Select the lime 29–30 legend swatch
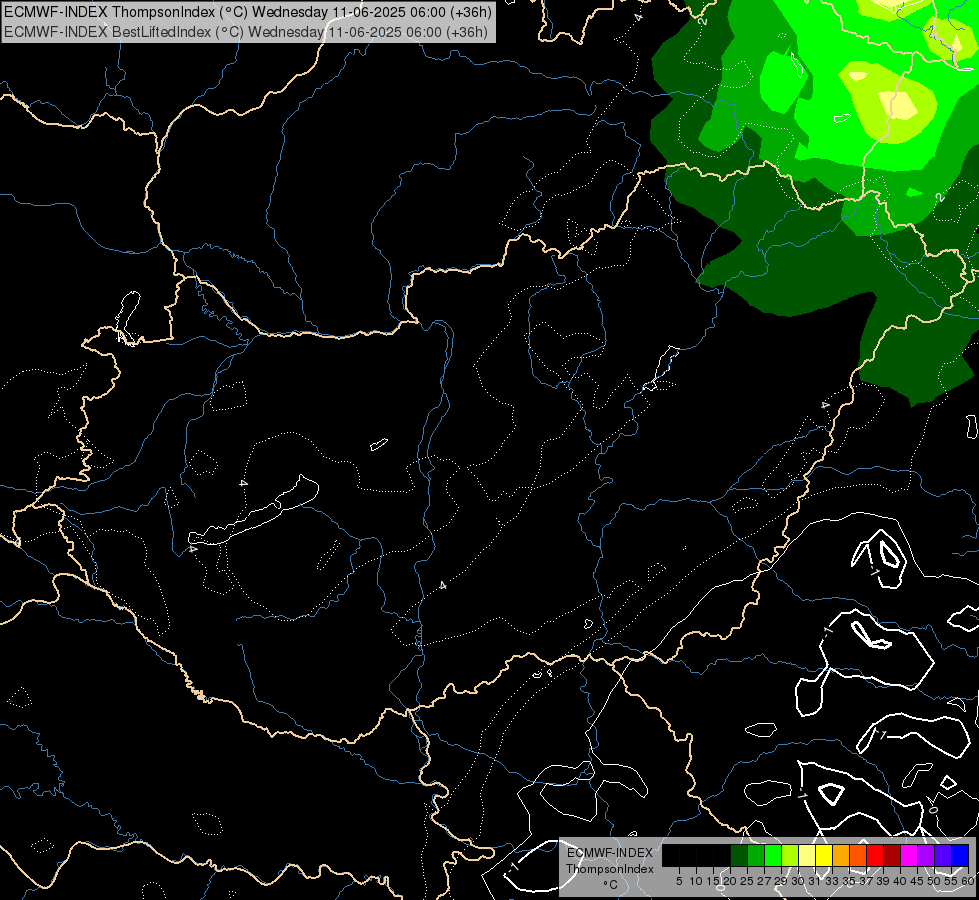The image size is (979, 900). pos(790,855)
